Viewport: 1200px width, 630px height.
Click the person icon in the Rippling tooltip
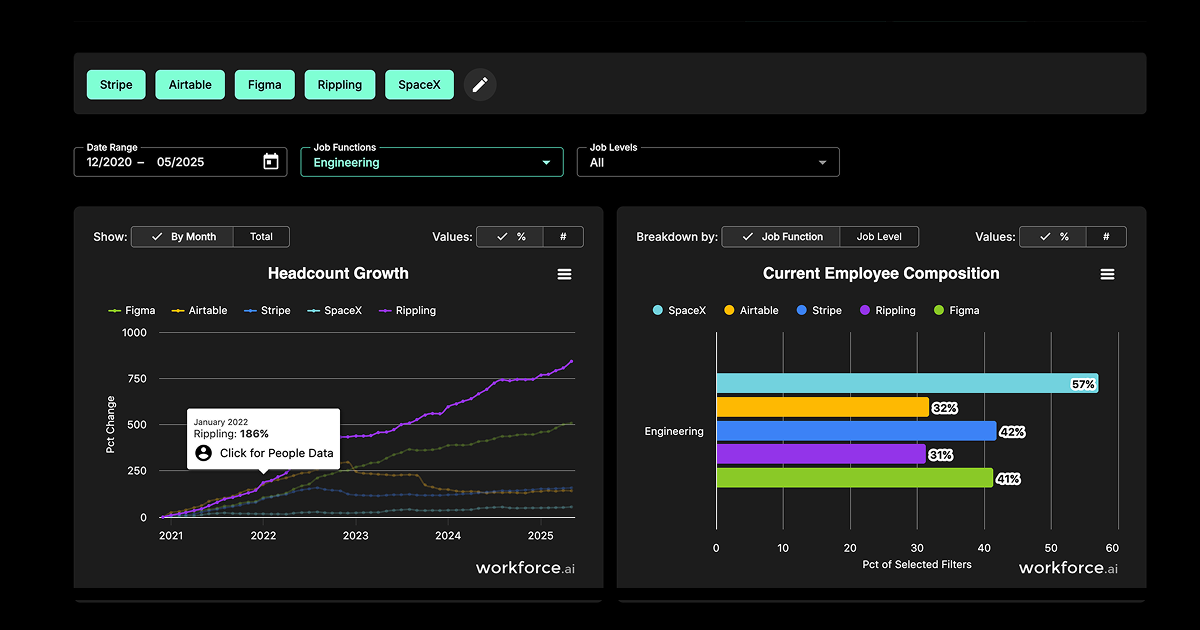(x=203, y=453)
